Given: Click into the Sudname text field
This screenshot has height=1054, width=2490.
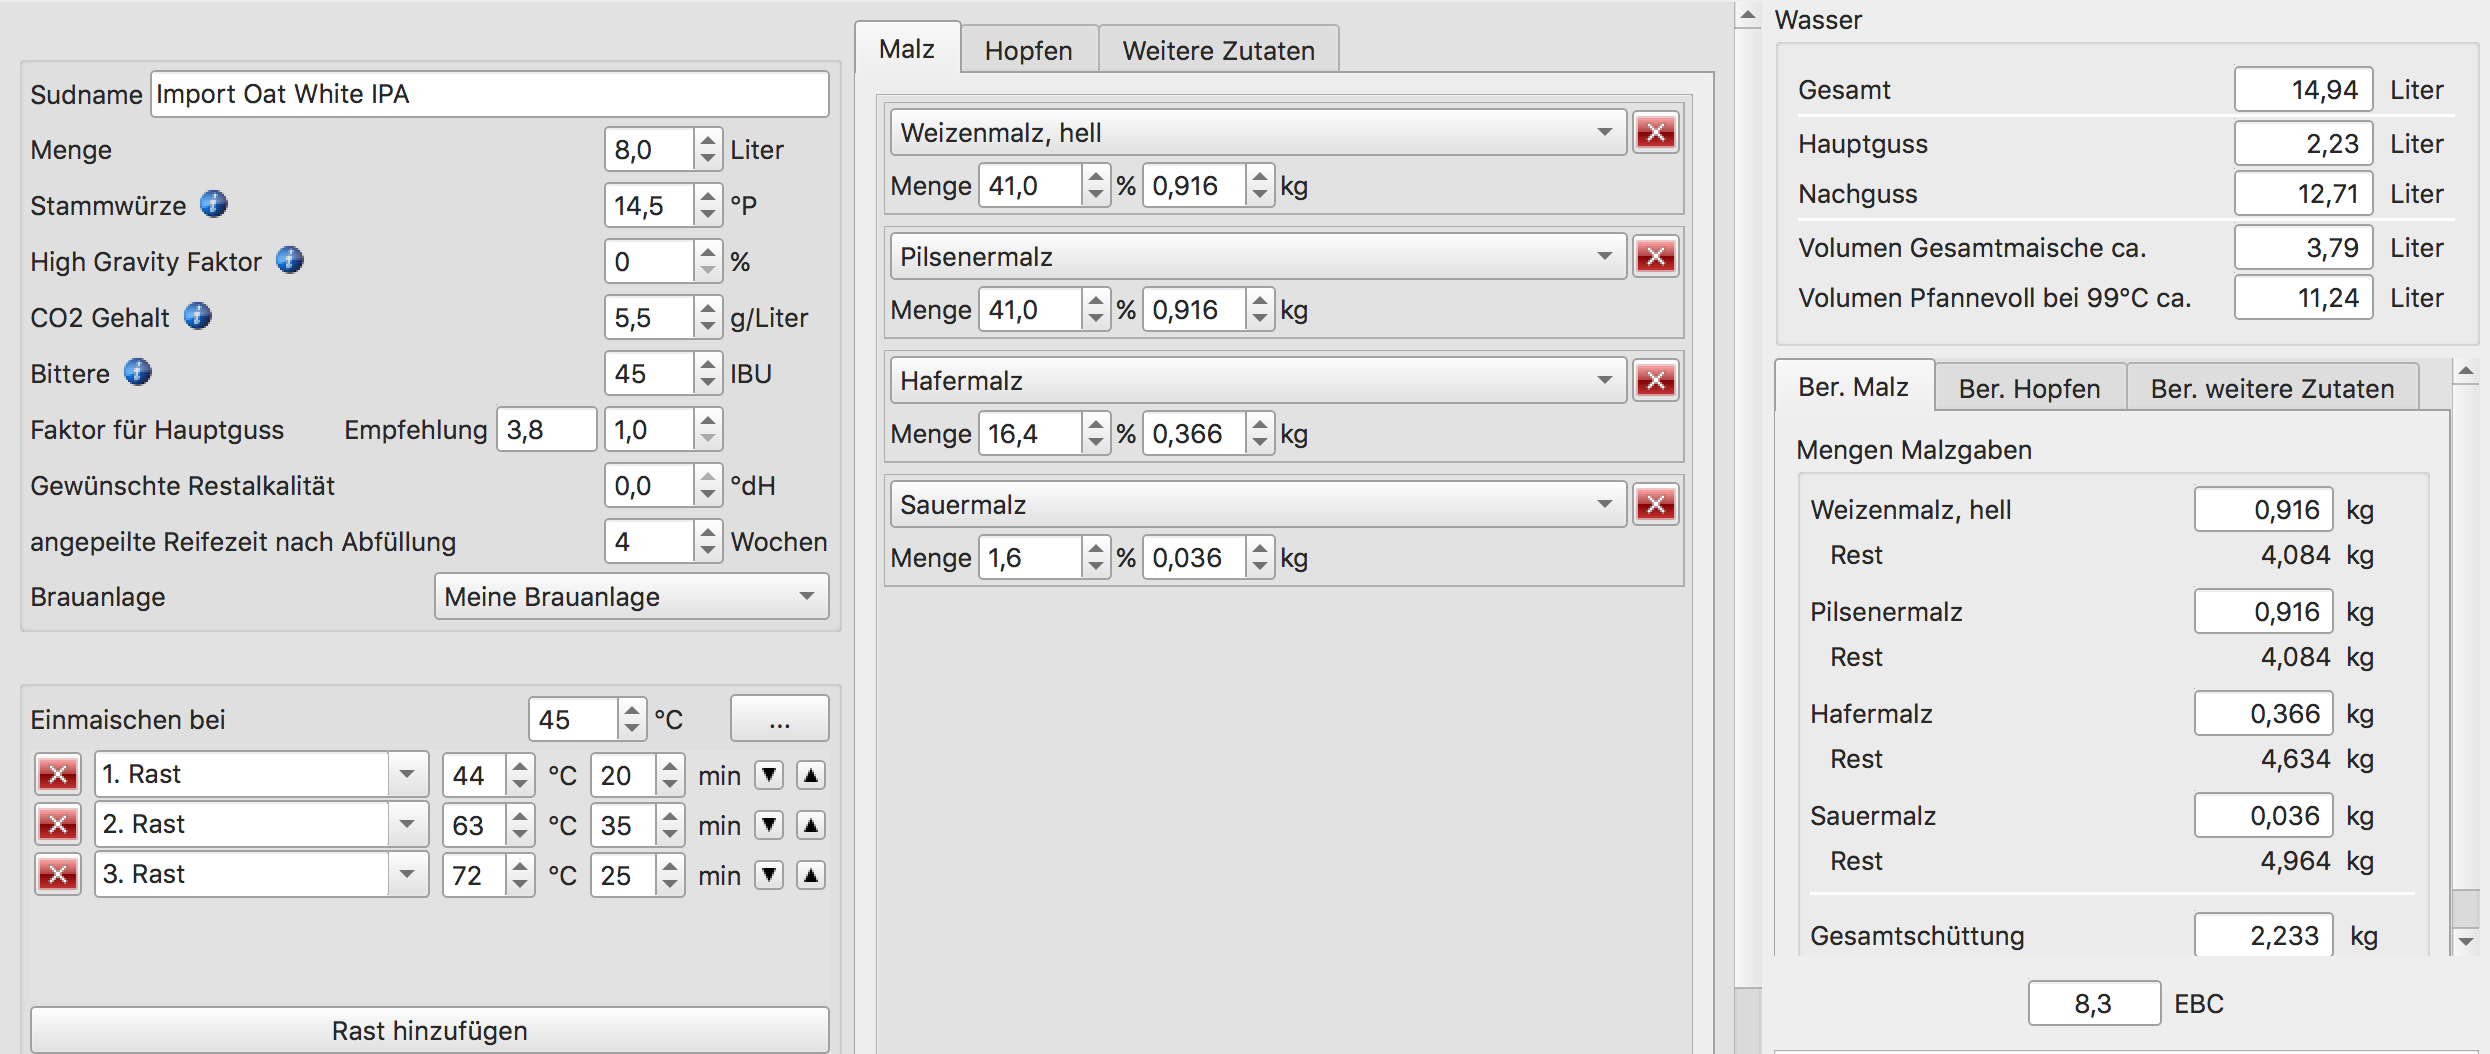Looking at the screenshot, I should pos(489,94).
